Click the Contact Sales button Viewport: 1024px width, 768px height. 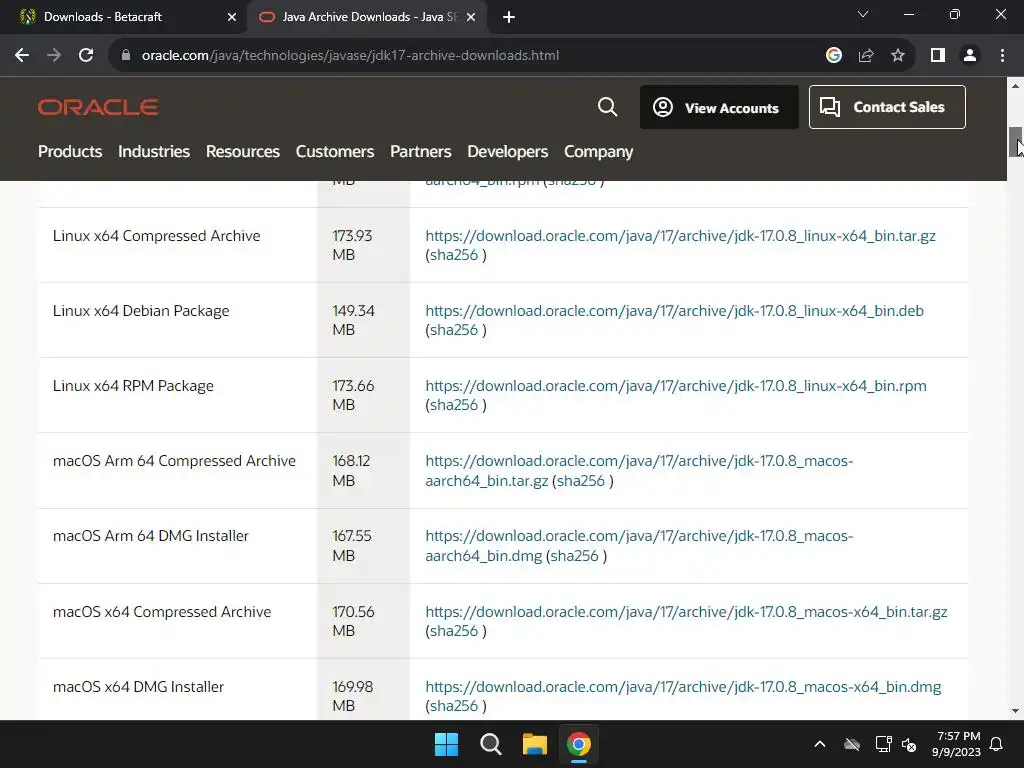tap(887, 107)
